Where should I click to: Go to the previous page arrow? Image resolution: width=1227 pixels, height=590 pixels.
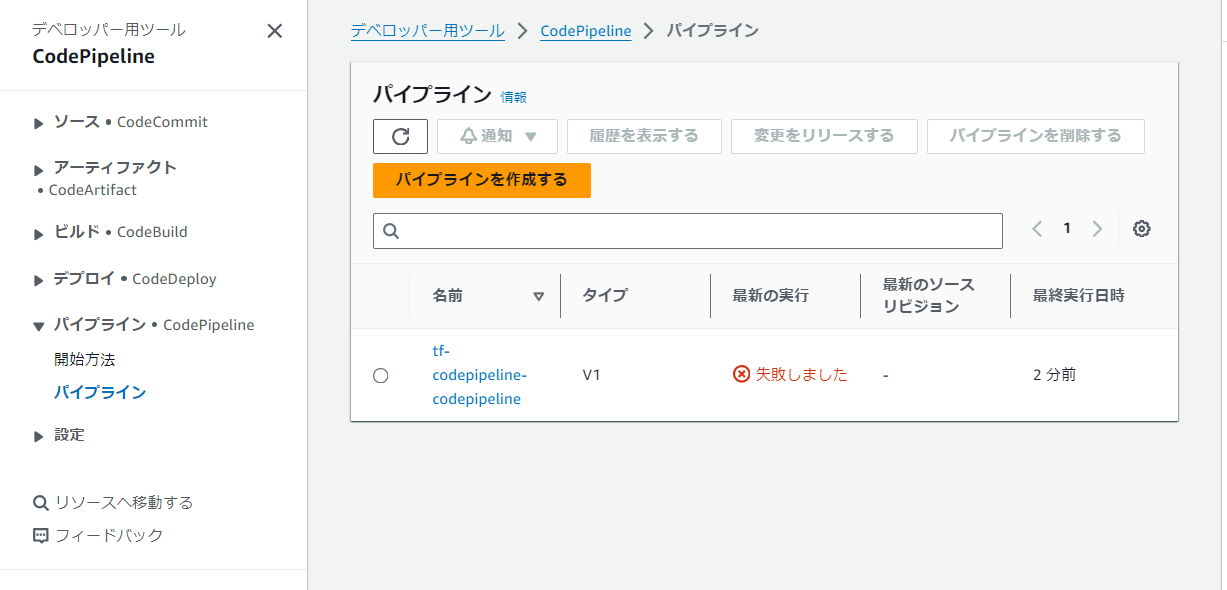click(x=1037, y=229)
